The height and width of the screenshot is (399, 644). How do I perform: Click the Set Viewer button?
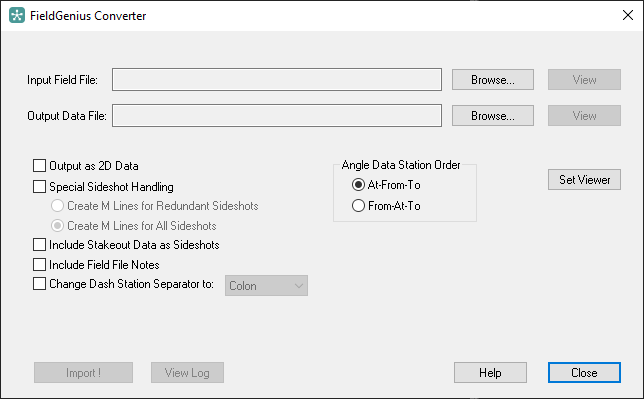coord(584,180)
